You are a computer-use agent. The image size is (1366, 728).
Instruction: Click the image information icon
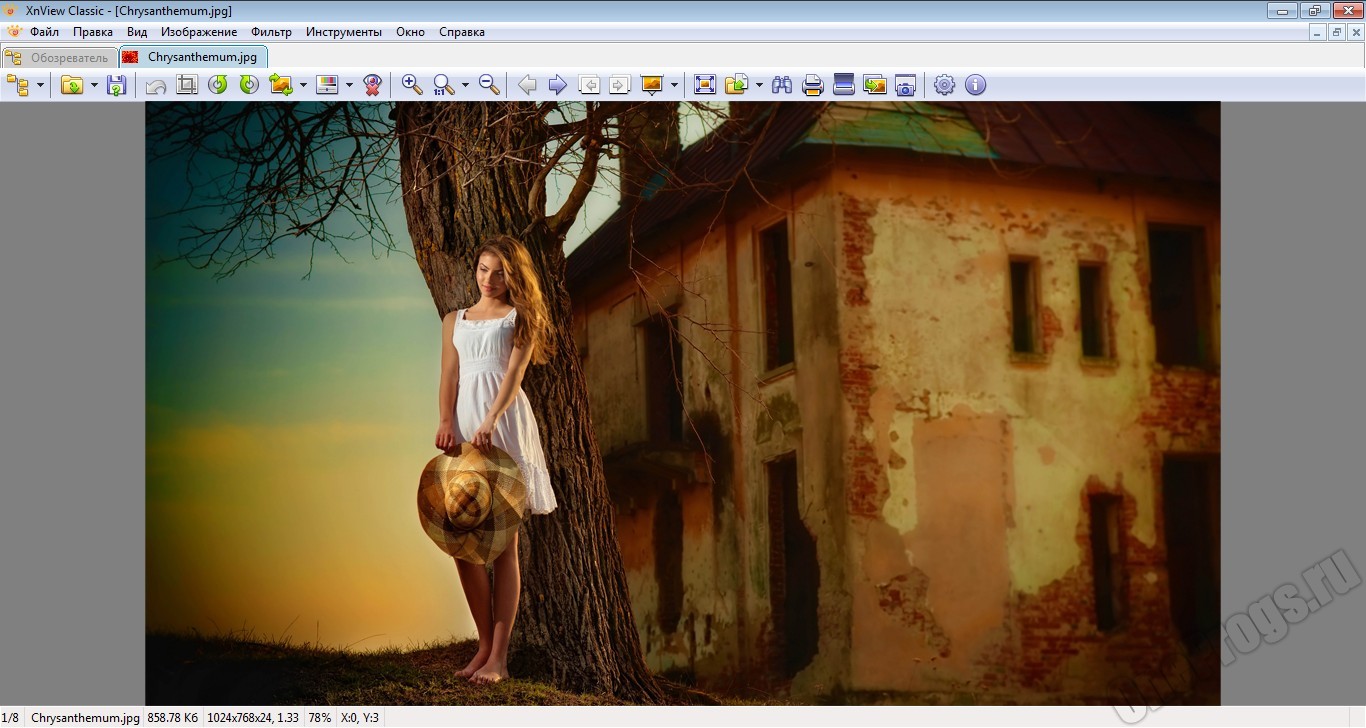point(975,85)
